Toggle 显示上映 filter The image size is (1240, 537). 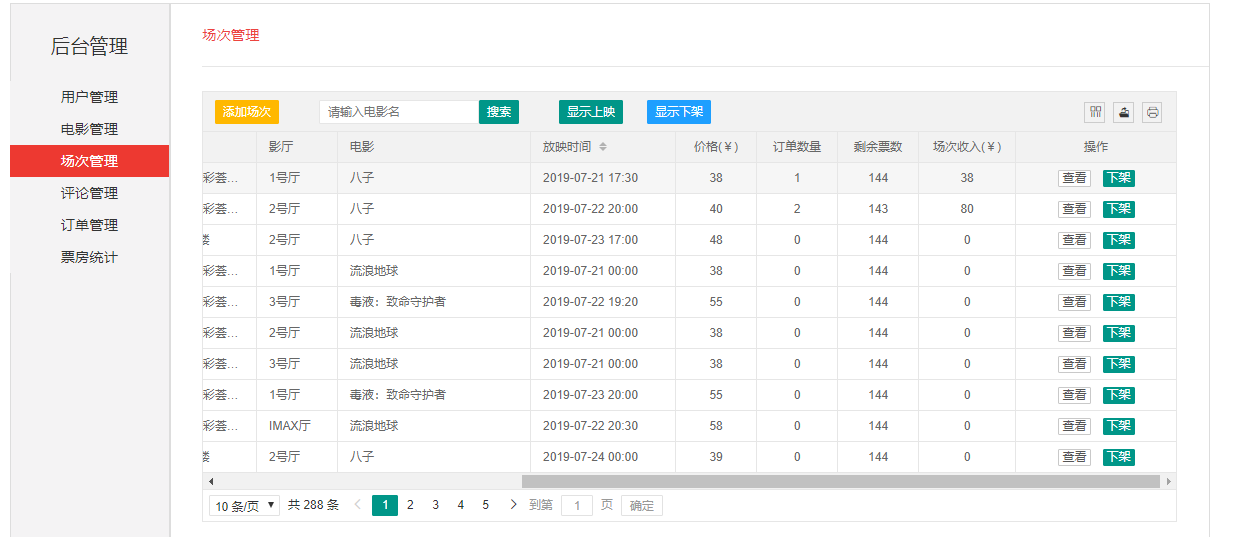[590, 112]
